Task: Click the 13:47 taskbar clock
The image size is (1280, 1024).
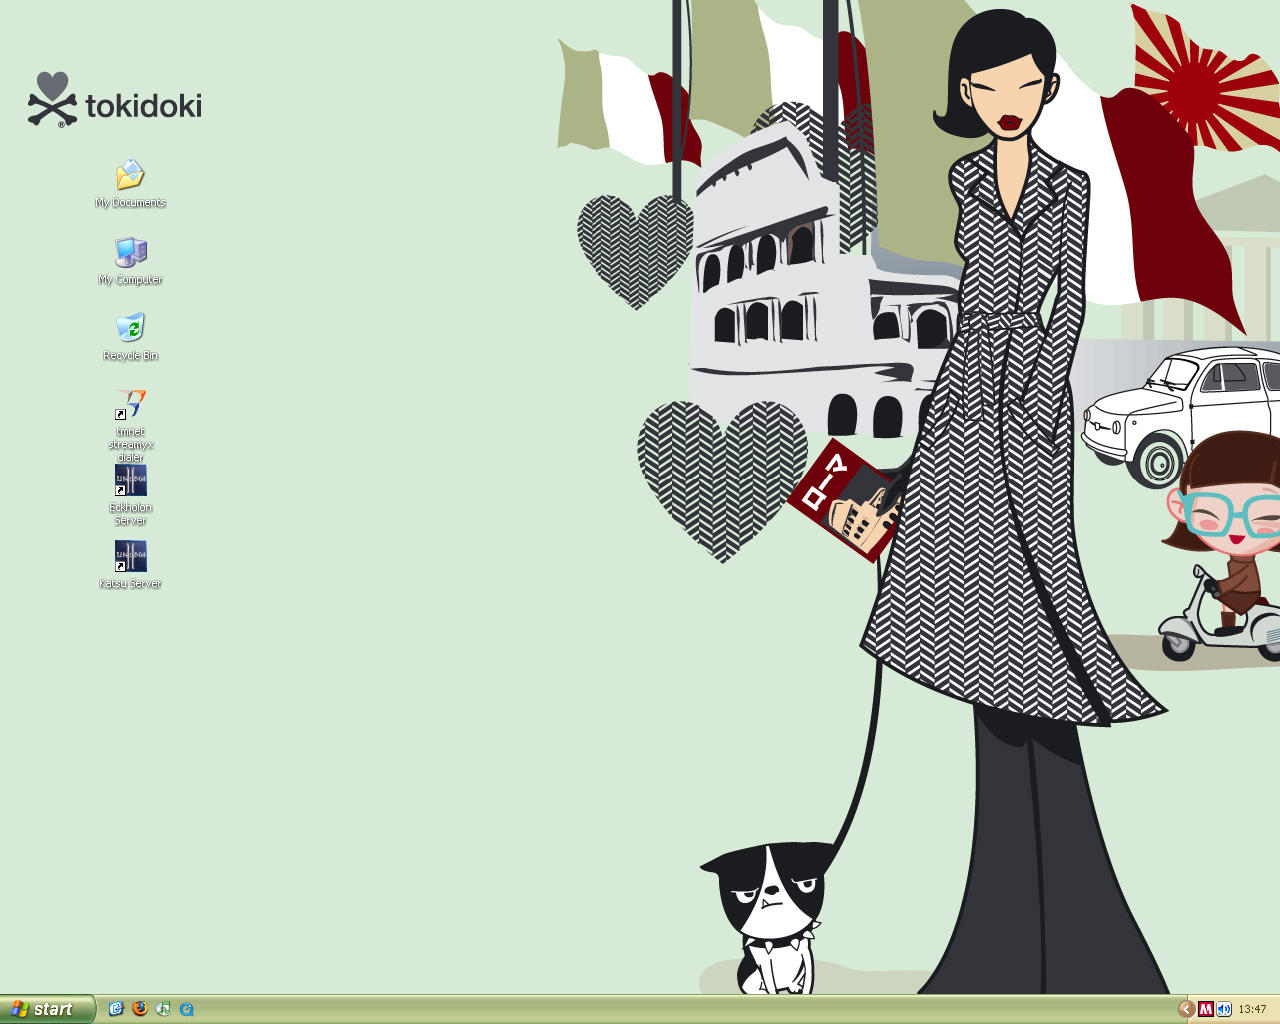Action: pos(1252,1009)
